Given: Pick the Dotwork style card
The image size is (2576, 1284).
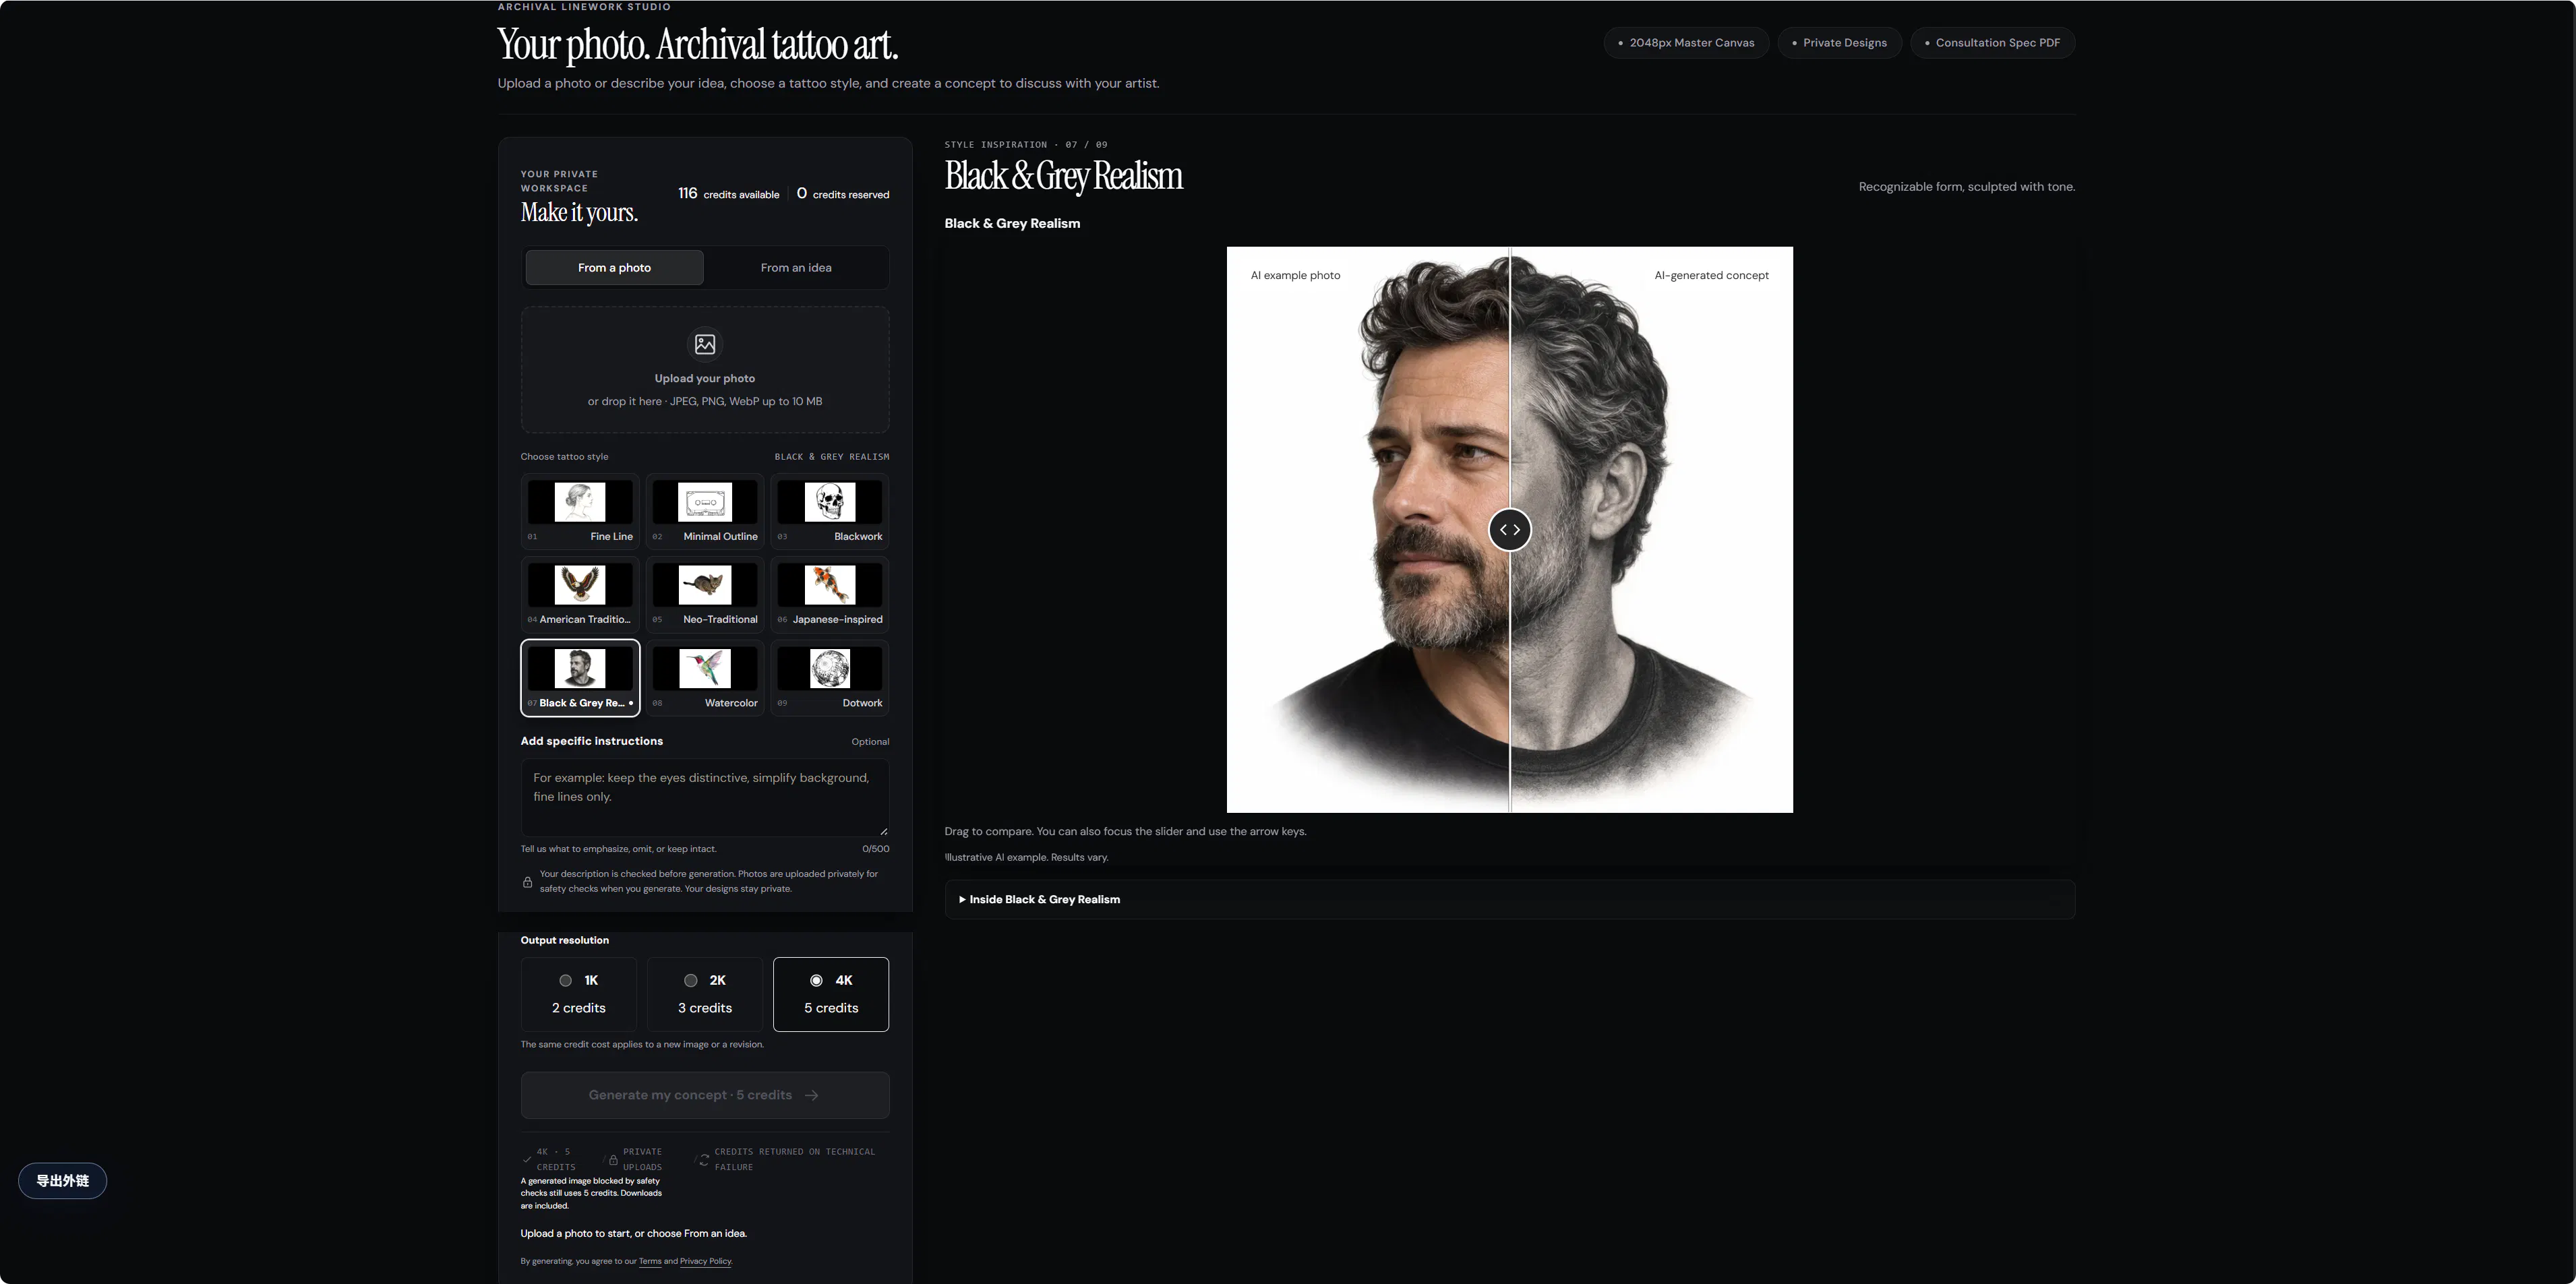Looking at the screenshot, I should [x=830, y=678].
